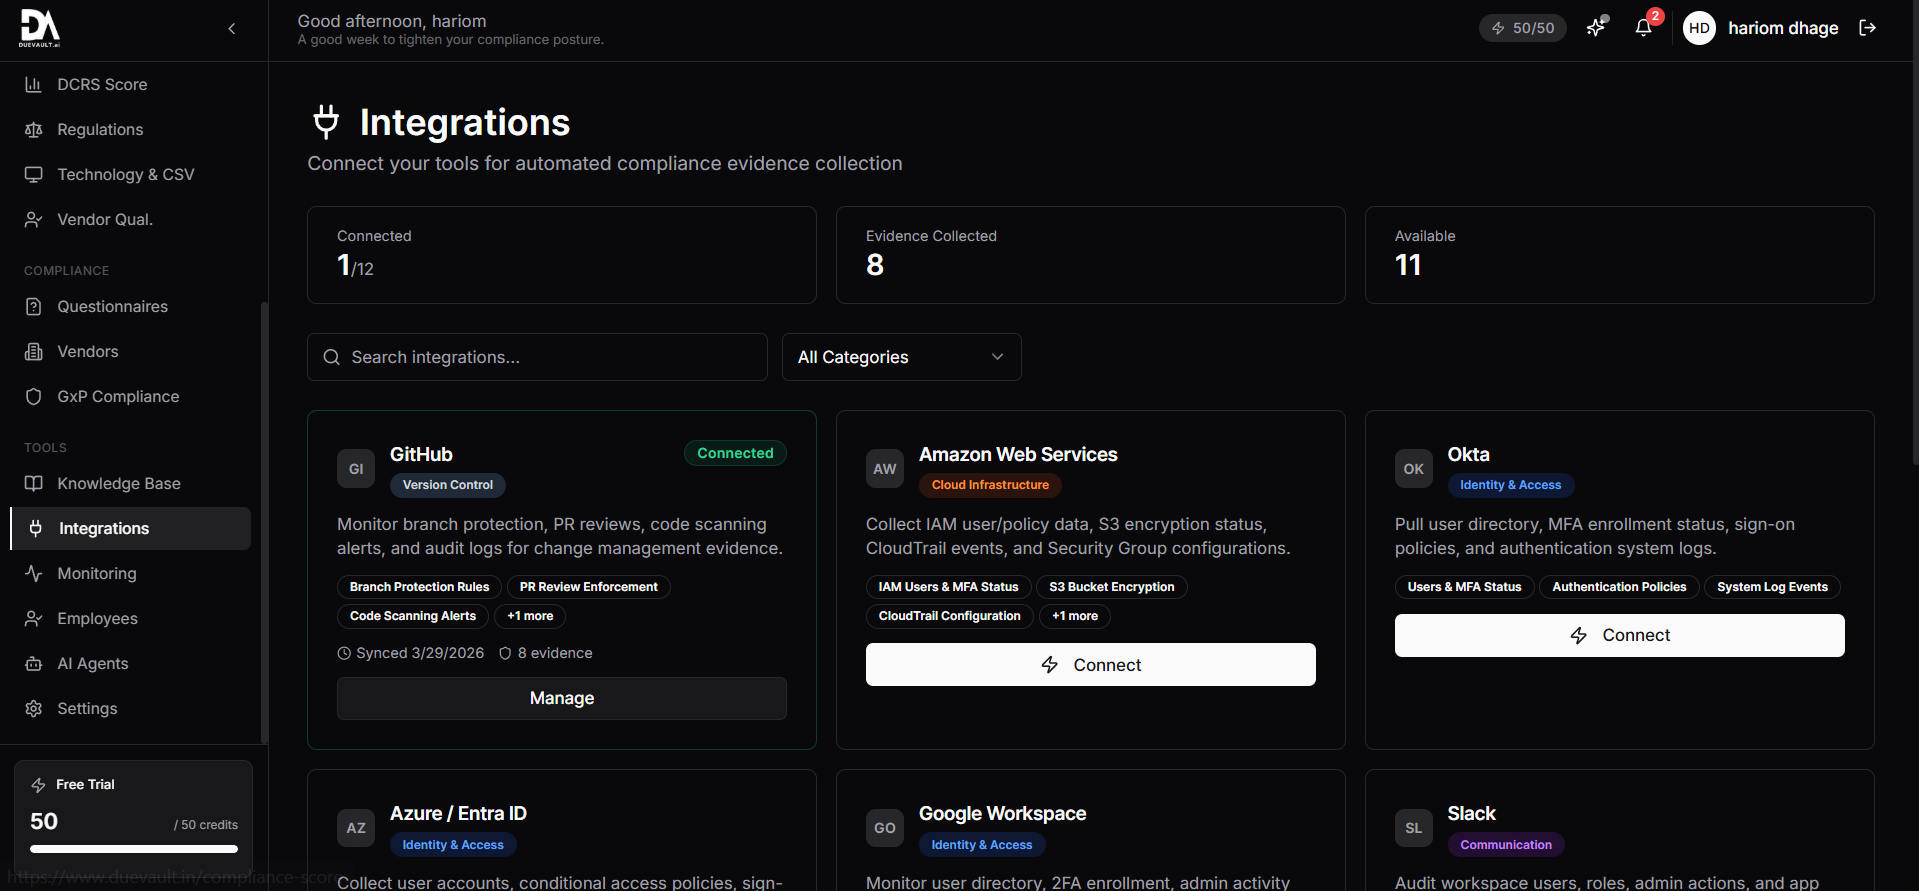The image size is (1919, 891).
Task: Click the Manage button for GitHub
Action: tap(562, 698)
